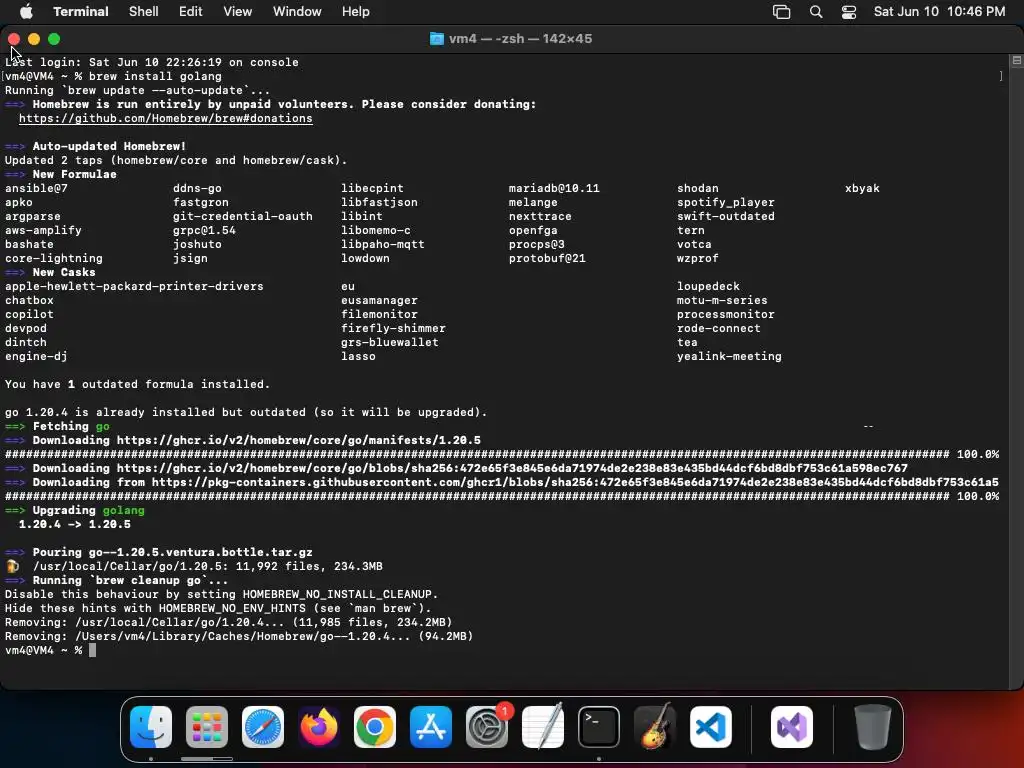The height and width of the screenshot is (768, 1024).
Task: Click the 'mariadb@10.11' formula name
Action: 554,188
